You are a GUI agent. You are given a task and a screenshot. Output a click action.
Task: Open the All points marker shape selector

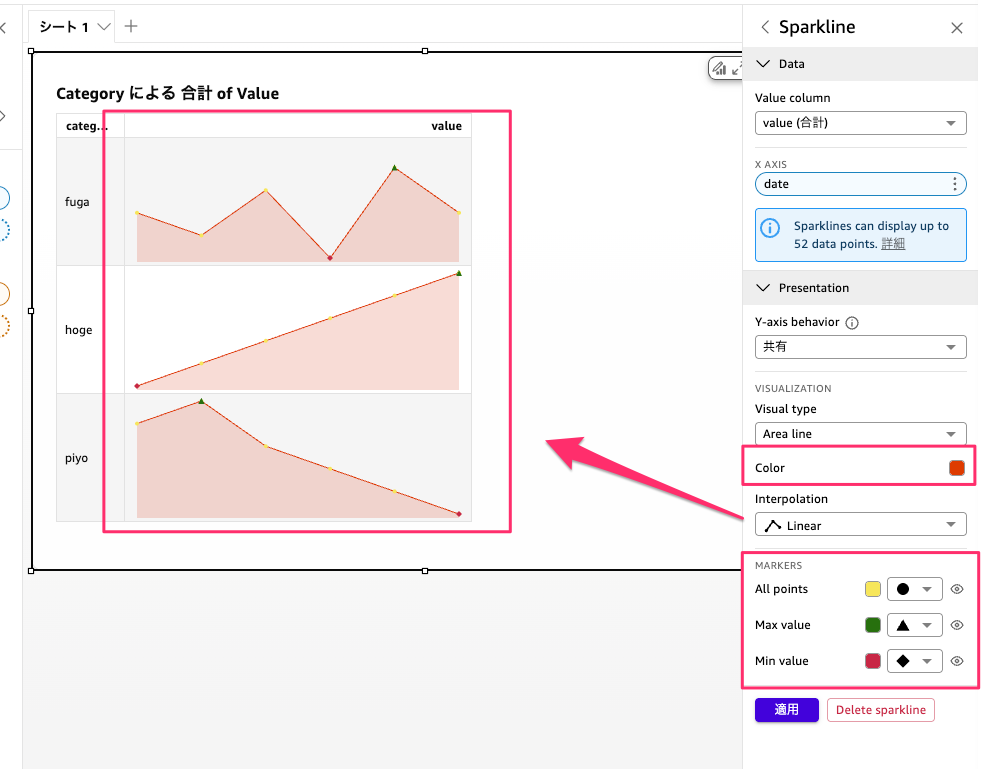point(915,589)
